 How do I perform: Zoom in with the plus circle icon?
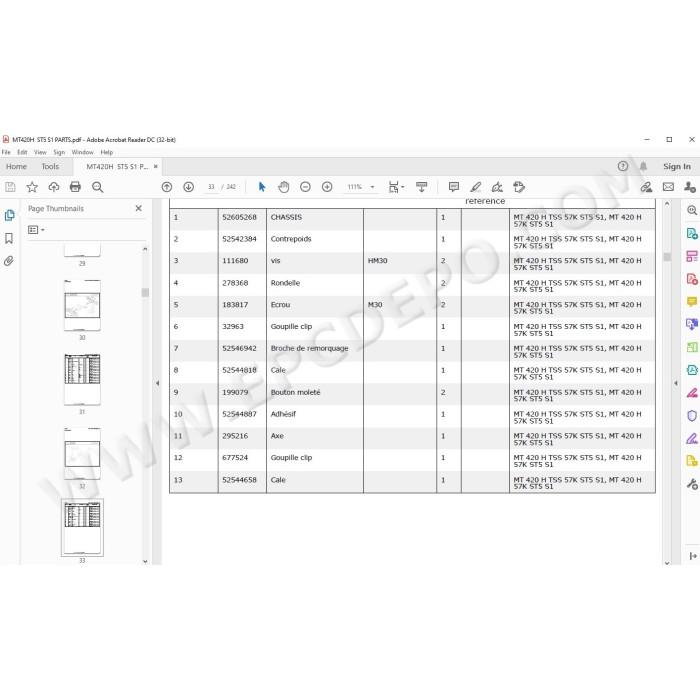coord(327,187)
